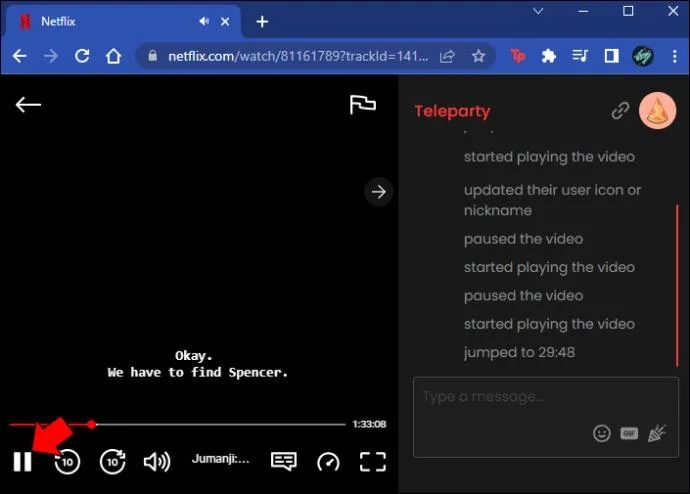Skip forward 10 seconds
The width and height of the screenshot is (690, 494).
click(x=113, y=461)
